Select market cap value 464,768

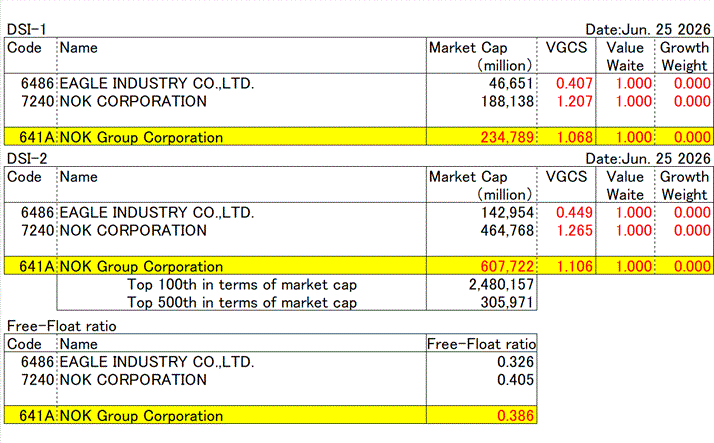click(507, 230)
